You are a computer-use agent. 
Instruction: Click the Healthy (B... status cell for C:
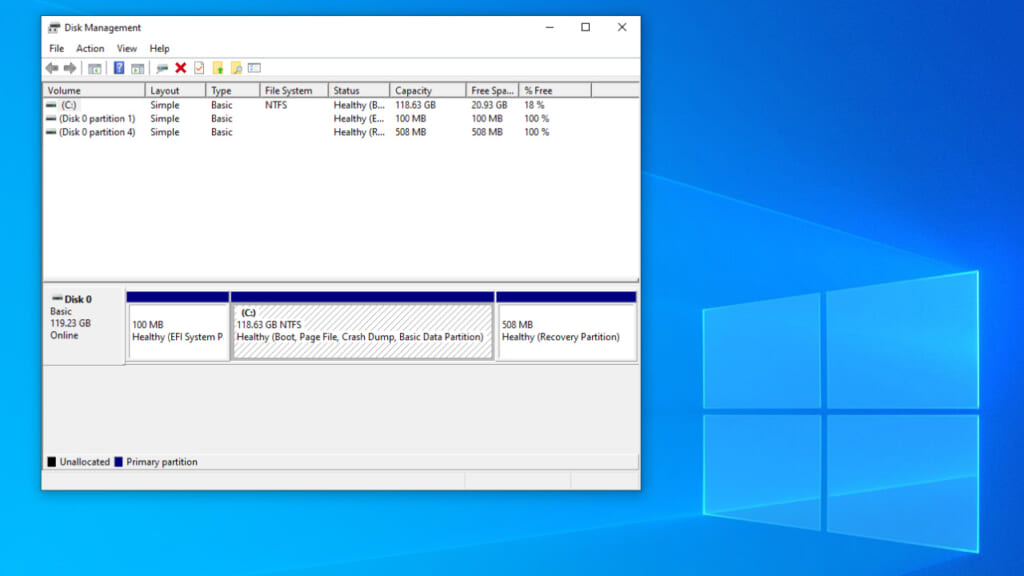coord(359,105)
